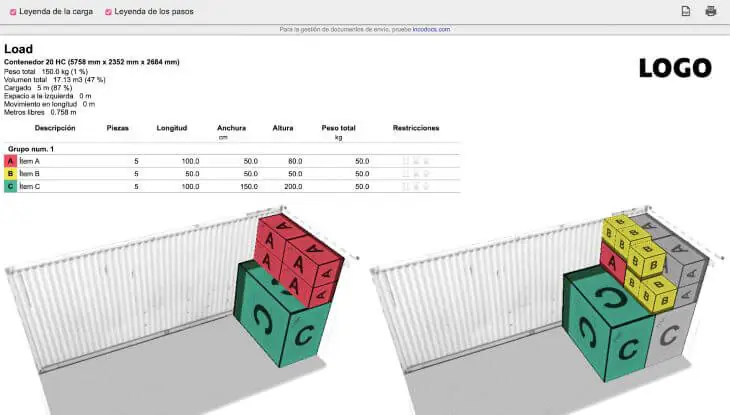This screenshot has height=415, width=730.
Task: Click the export document icon
Action: pyautogui.click(x=686, y=11)
